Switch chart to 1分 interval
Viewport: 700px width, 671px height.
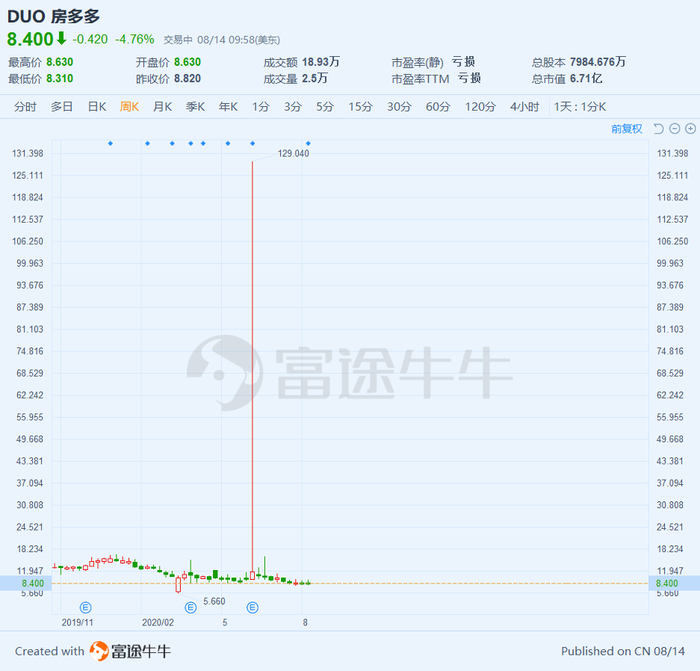tap(261, 107)
